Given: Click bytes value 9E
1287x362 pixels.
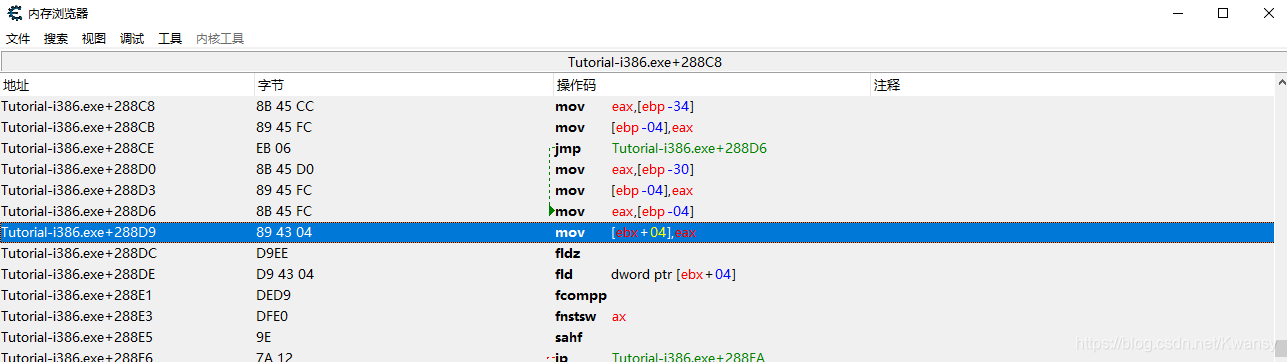Looking at the screenshot, I should (265, 337).
